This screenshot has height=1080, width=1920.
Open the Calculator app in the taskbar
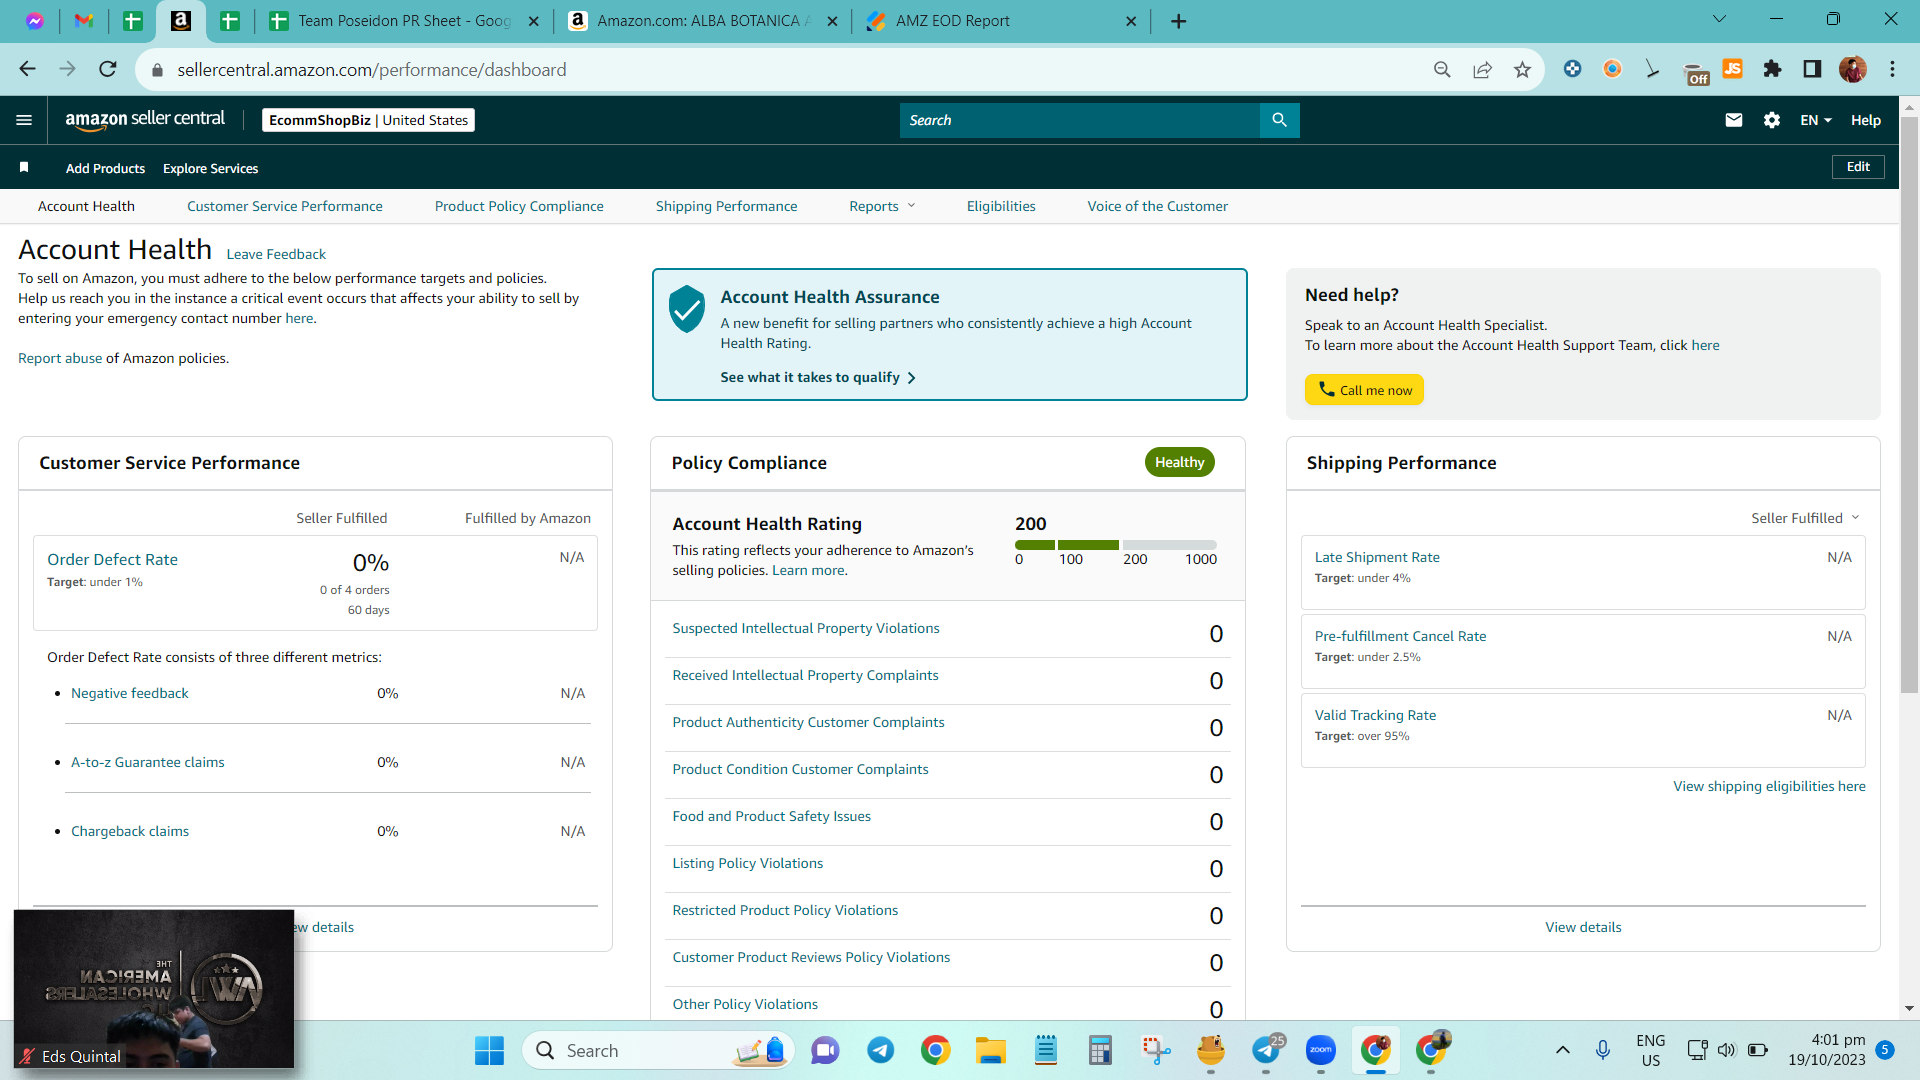coord(1101,1050)
